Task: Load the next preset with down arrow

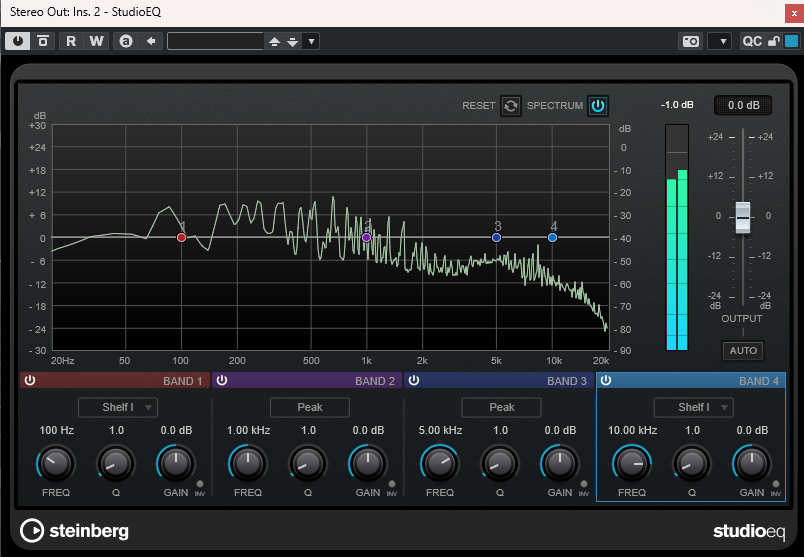Action: coord(293,42)
